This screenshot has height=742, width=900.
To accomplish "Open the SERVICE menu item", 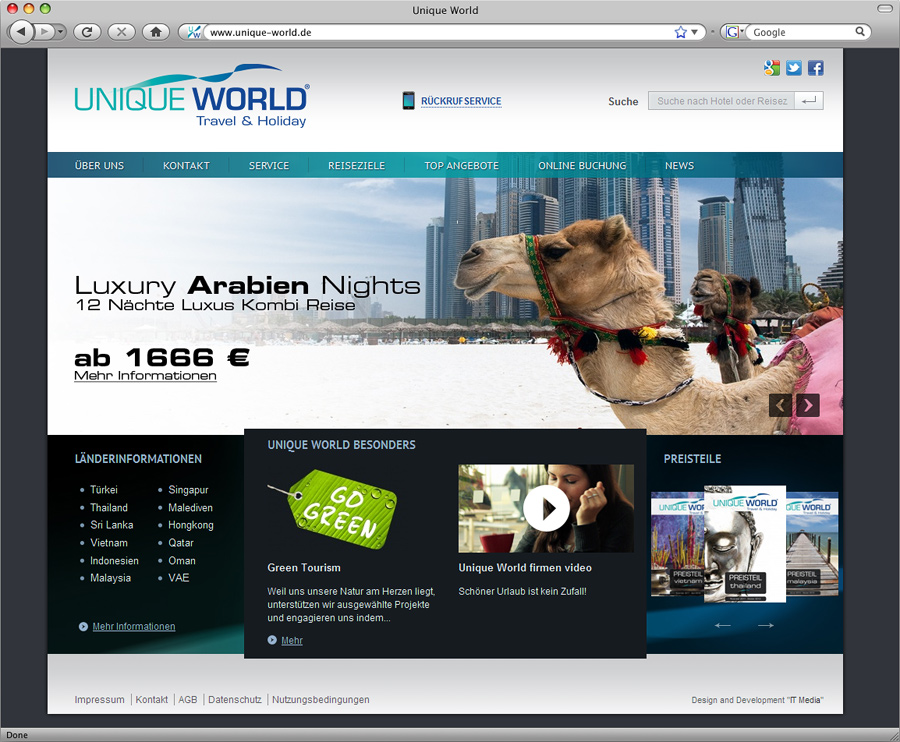I will point(269,165).
